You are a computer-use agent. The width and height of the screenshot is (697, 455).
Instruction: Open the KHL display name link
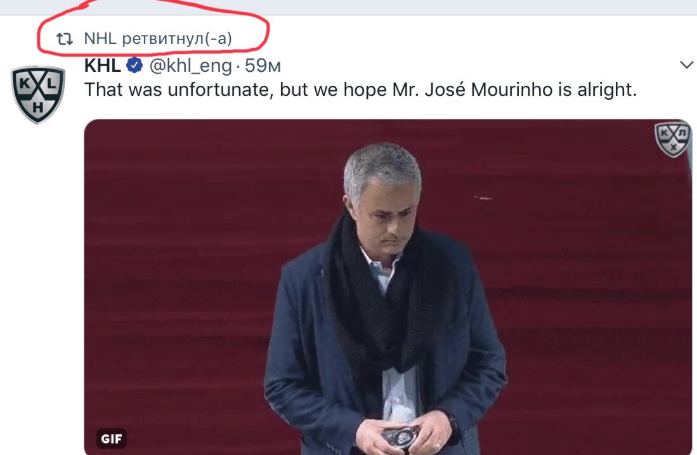point(102,66)
